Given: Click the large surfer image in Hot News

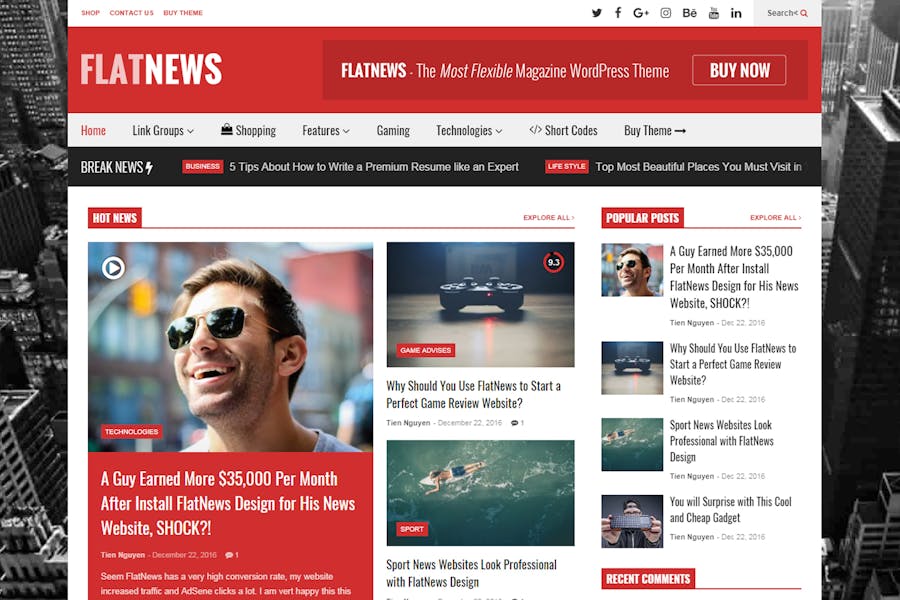Looking at the screenshot, I should pos(480,493).
